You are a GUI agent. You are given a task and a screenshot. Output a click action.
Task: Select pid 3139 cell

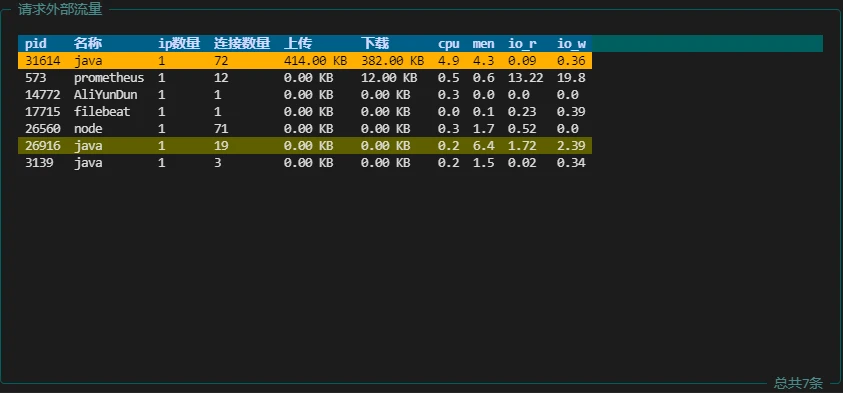click(x=39, y=163)
